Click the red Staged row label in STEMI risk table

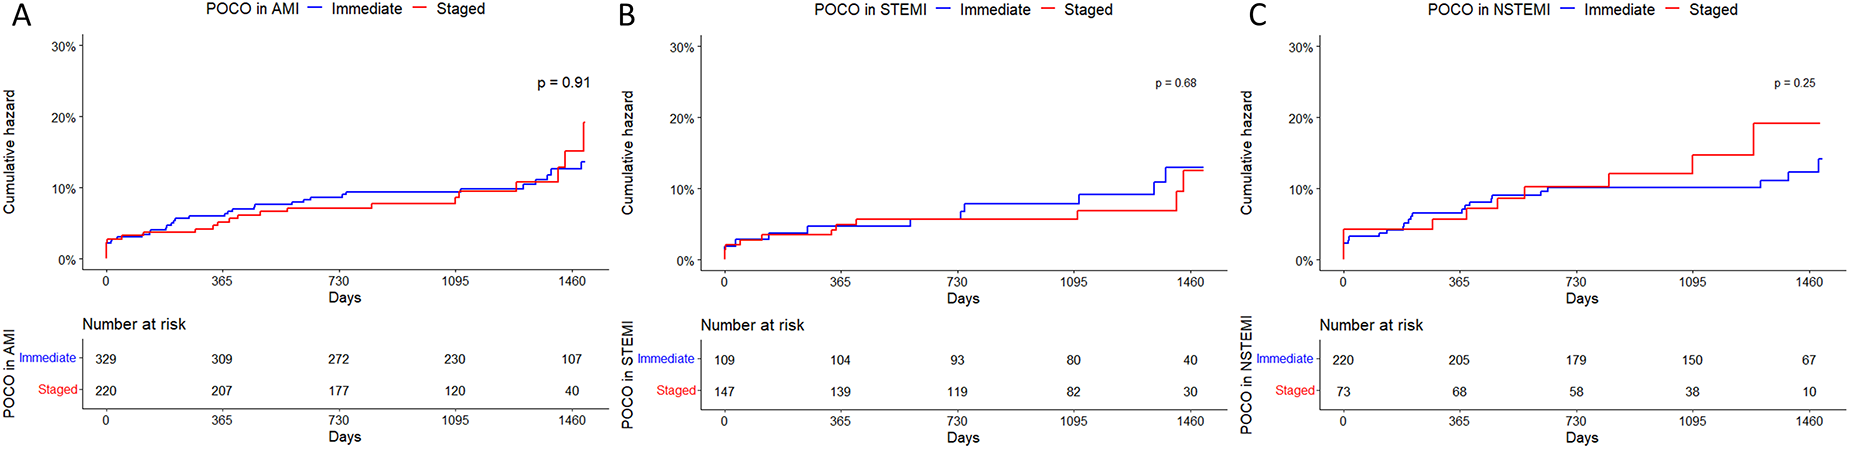pos(675,391)
